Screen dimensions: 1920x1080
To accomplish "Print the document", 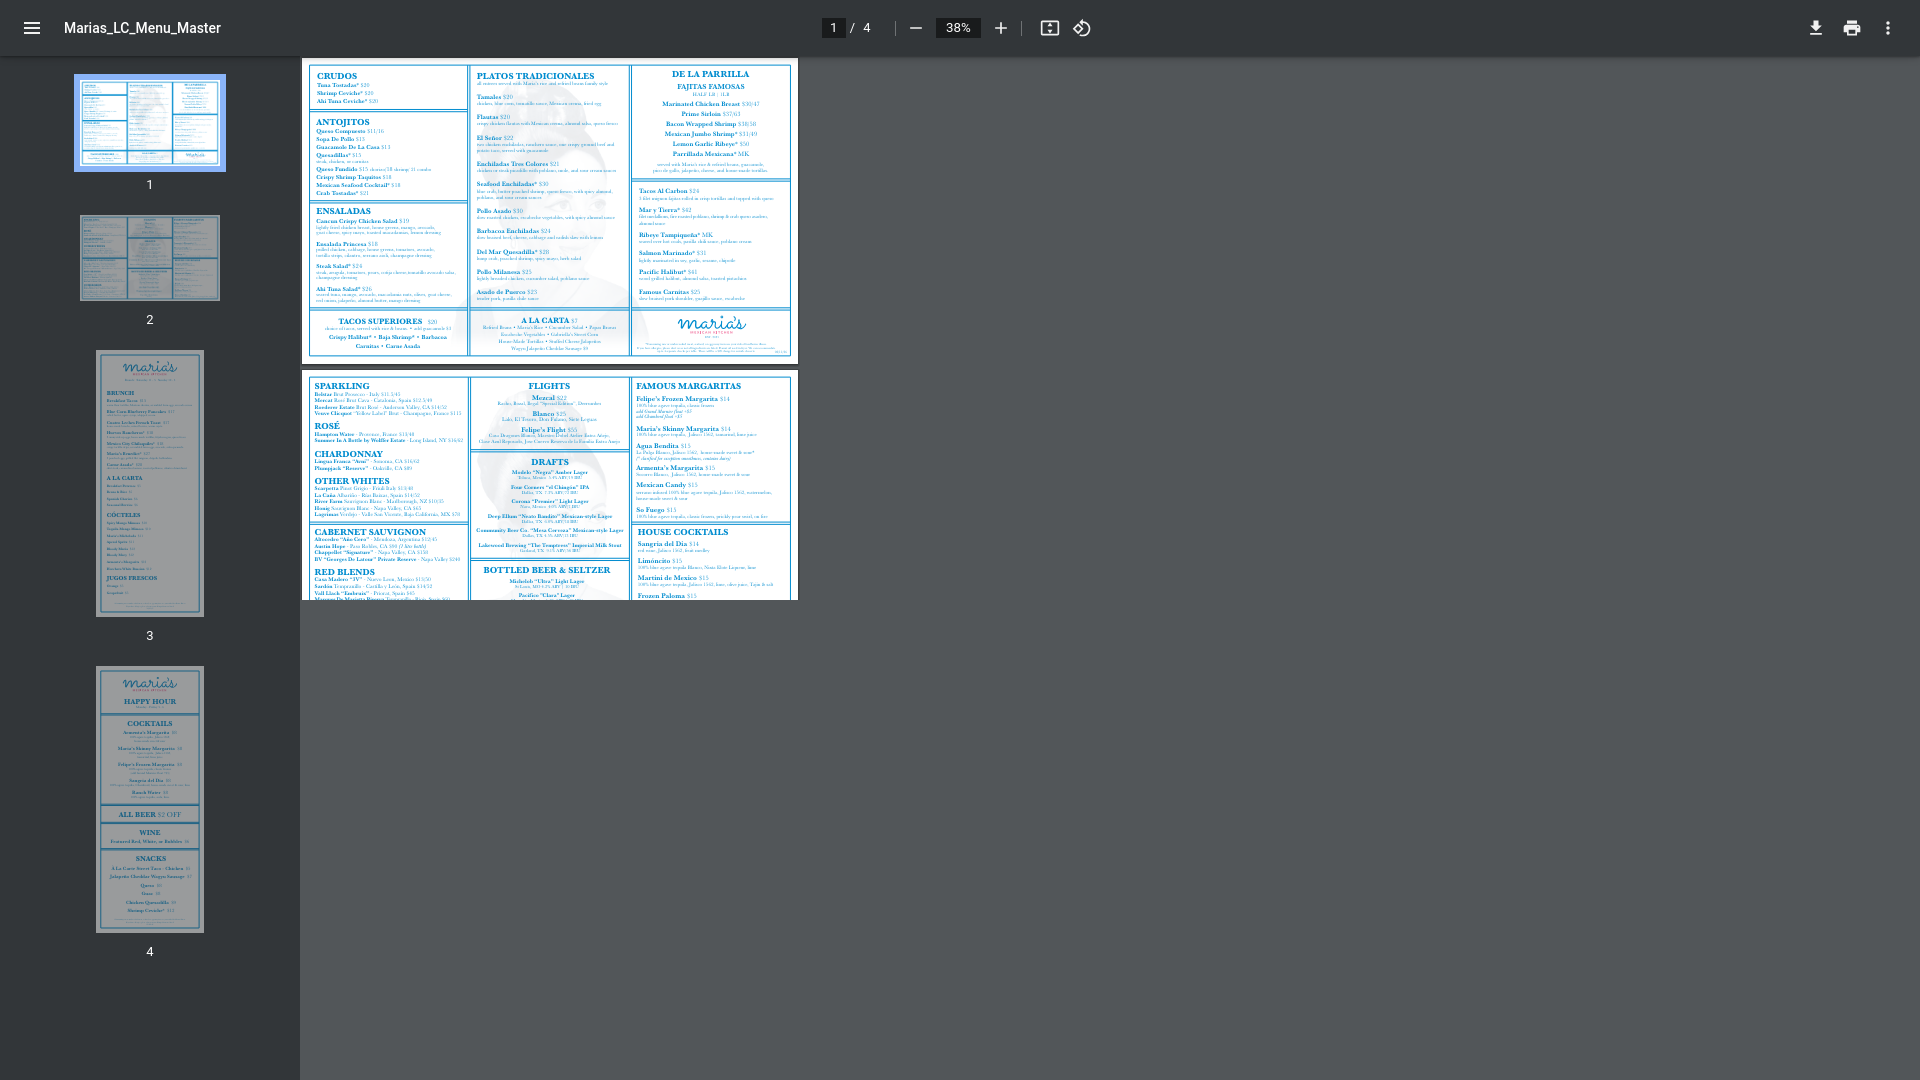I will pos(1852,28).
